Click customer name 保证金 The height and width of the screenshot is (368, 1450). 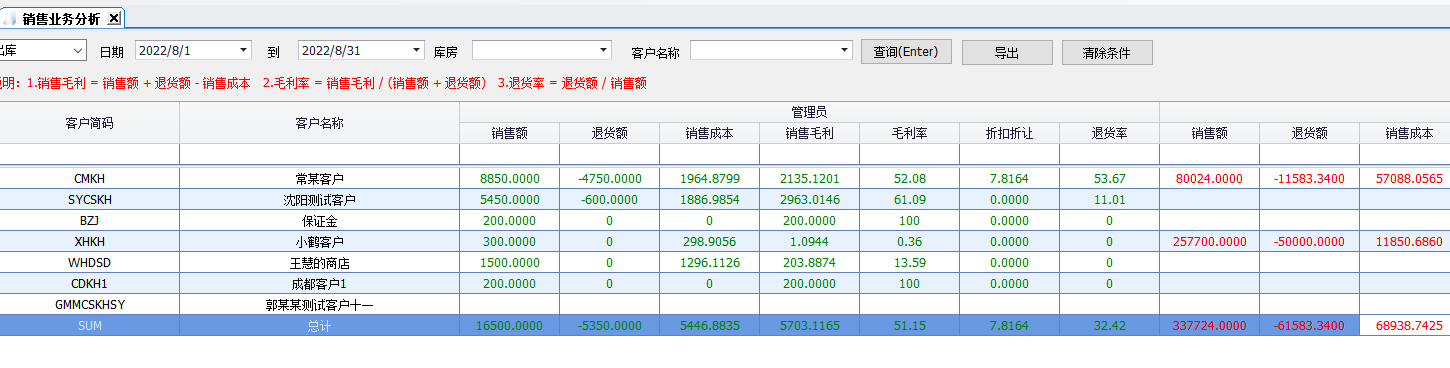(320, 220)
